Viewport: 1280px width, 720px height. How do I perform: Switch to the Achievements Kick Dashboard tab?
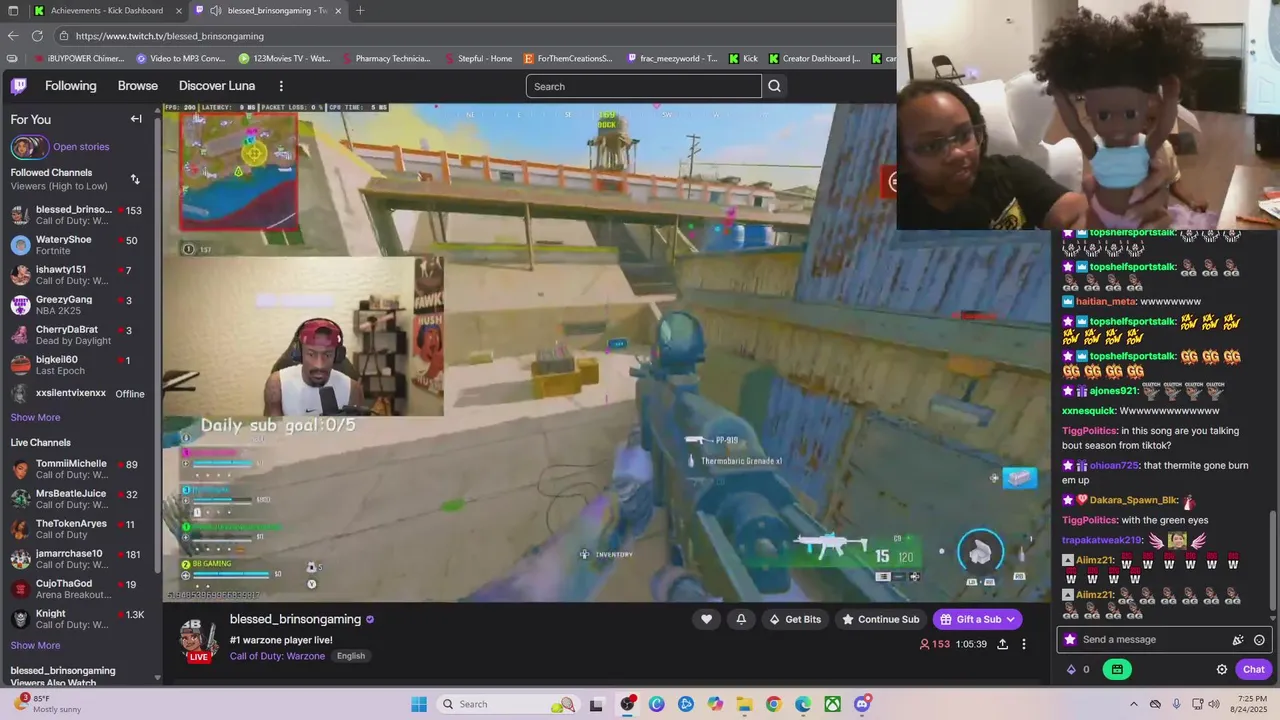point(108,11)
